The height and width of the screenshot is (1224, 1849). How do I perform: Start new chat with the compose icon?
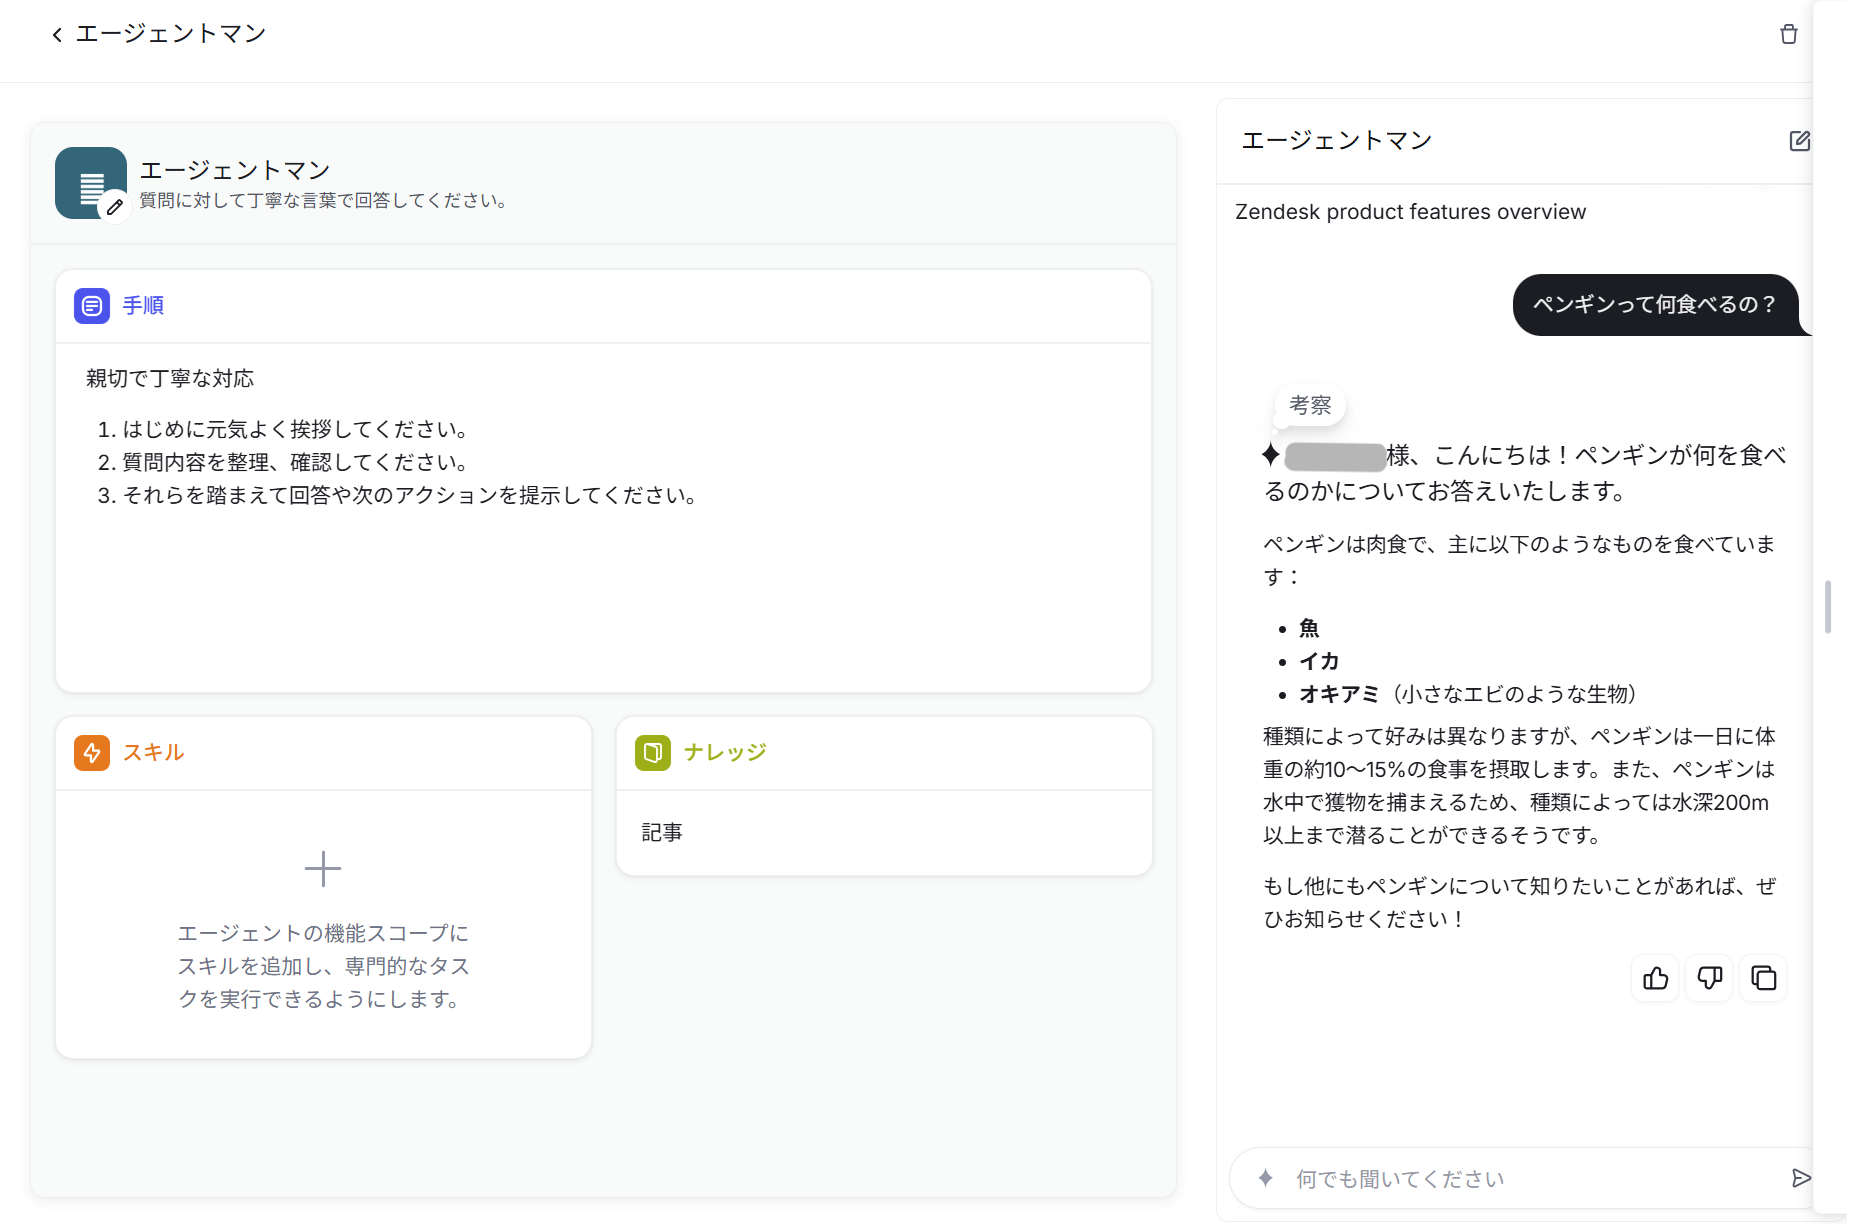point(1799,141)
